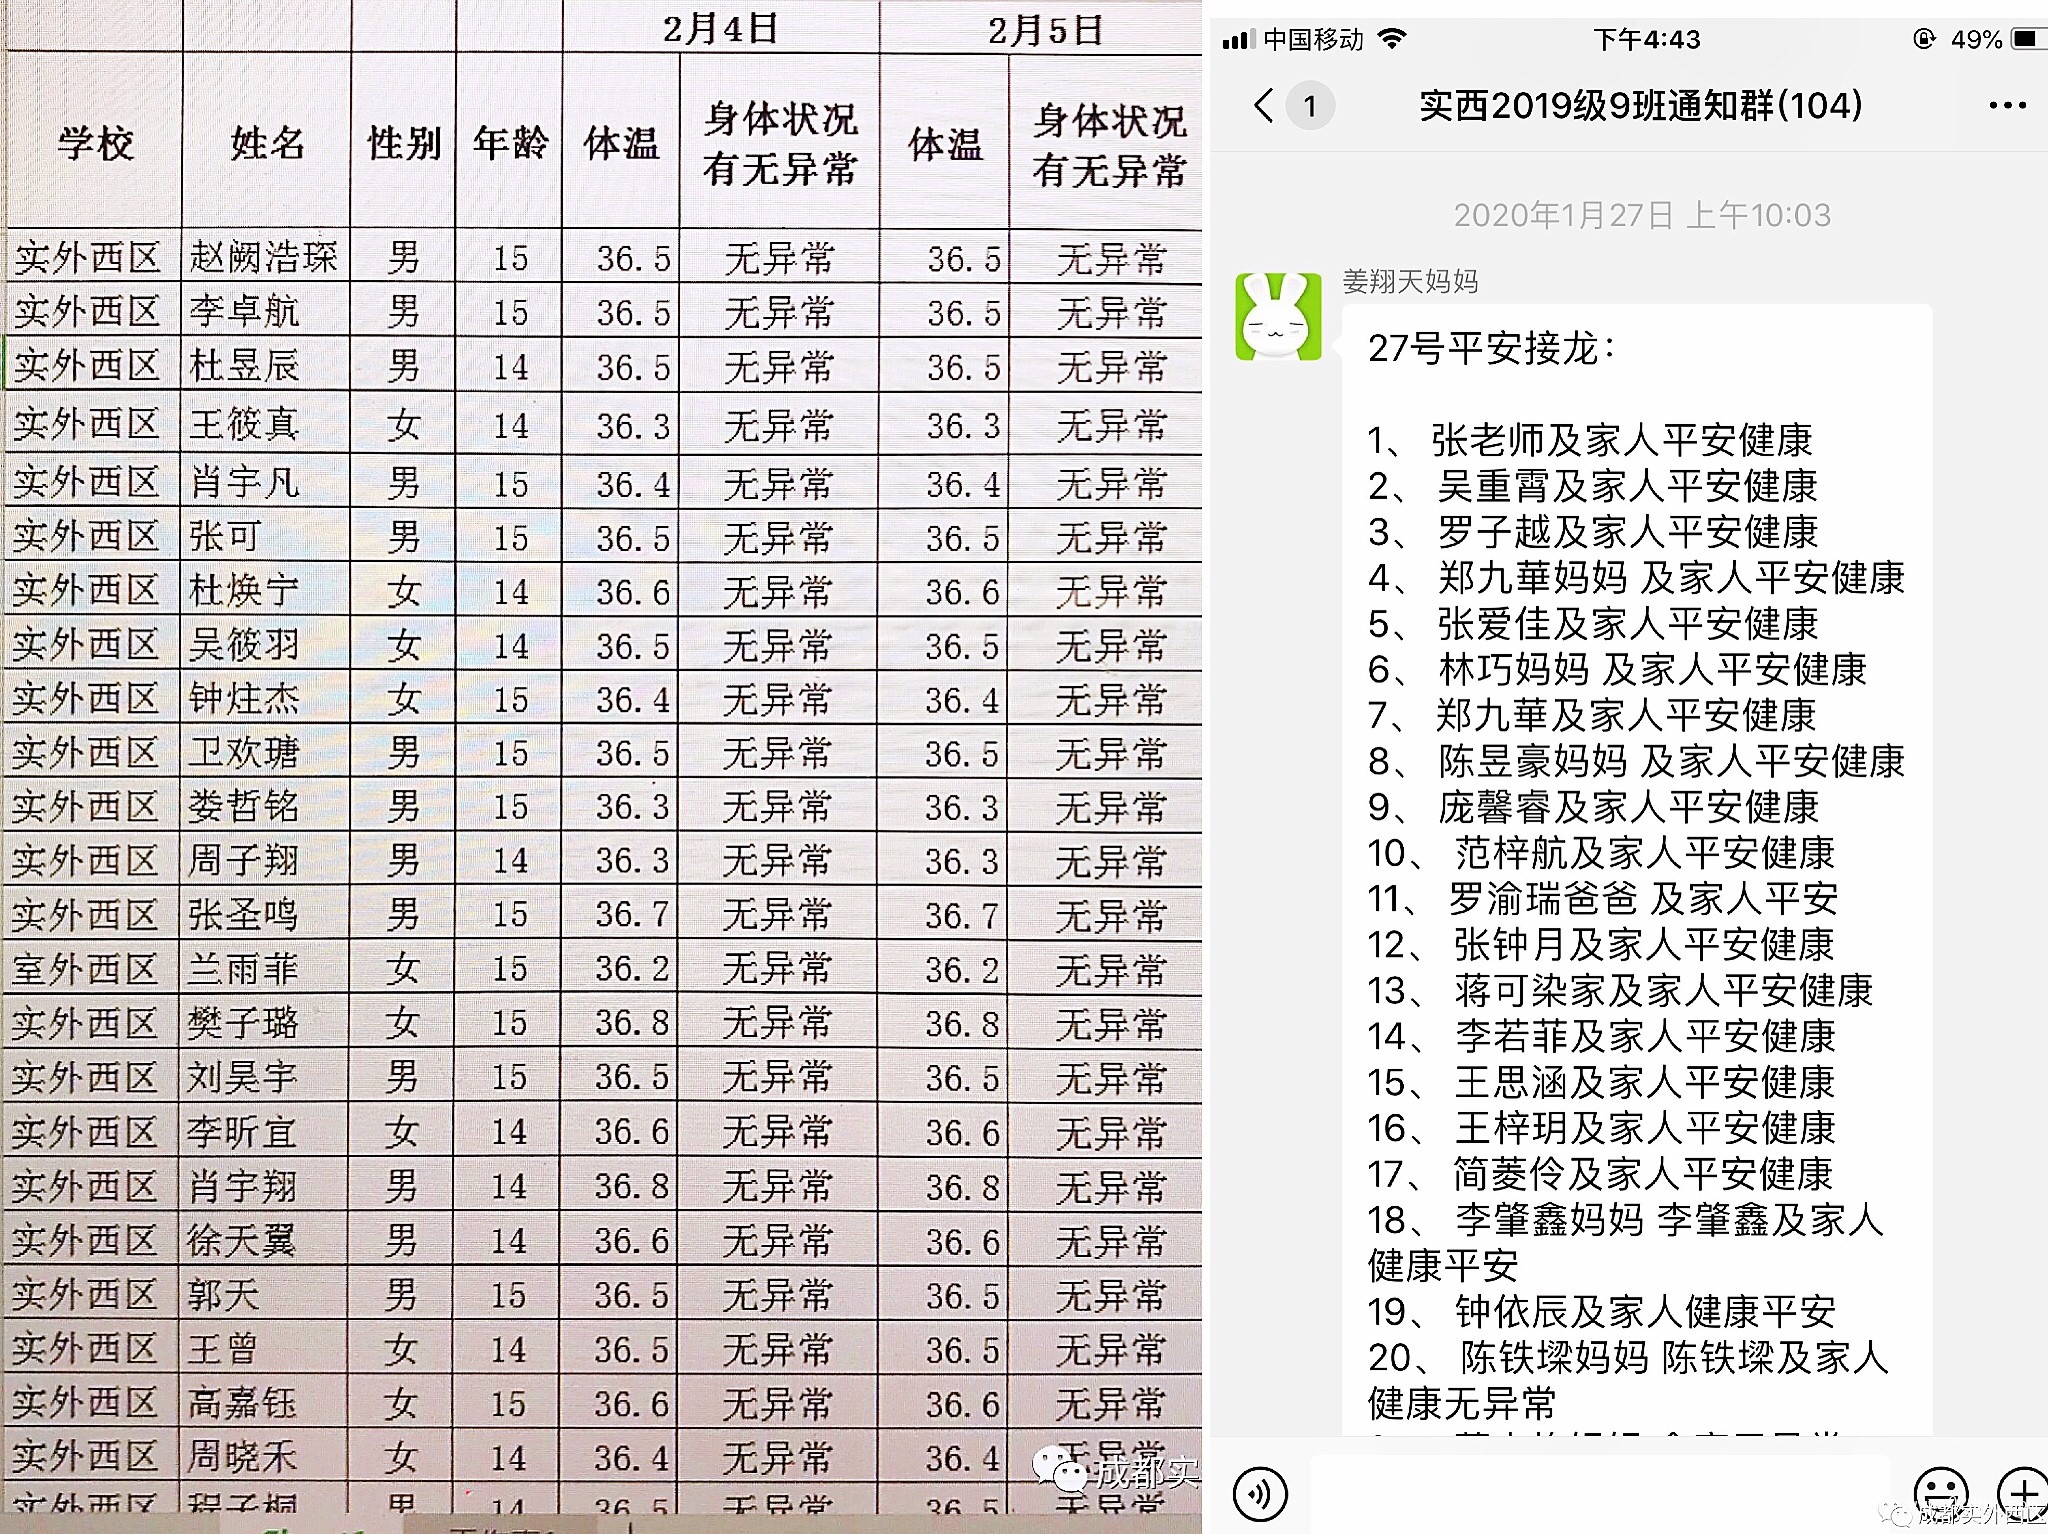Select the 学校 column header in the spreadsheet

95,142
